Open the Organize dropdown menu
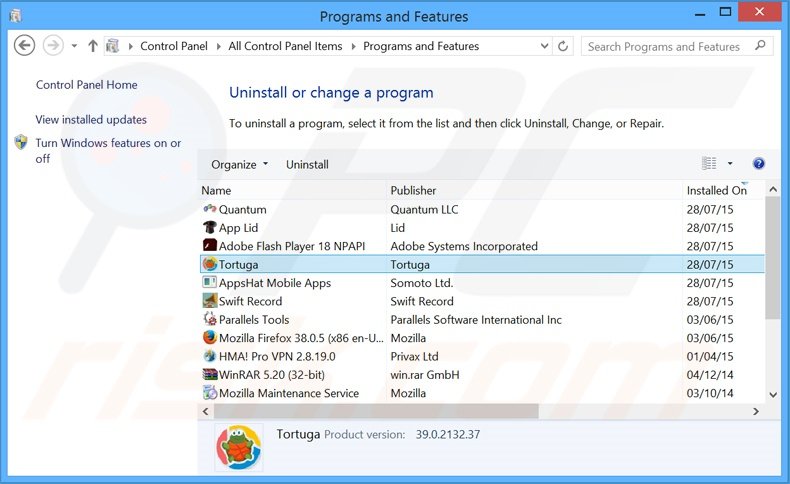The height and width of the screenshot is (484, 790). (x=239, y=164)
